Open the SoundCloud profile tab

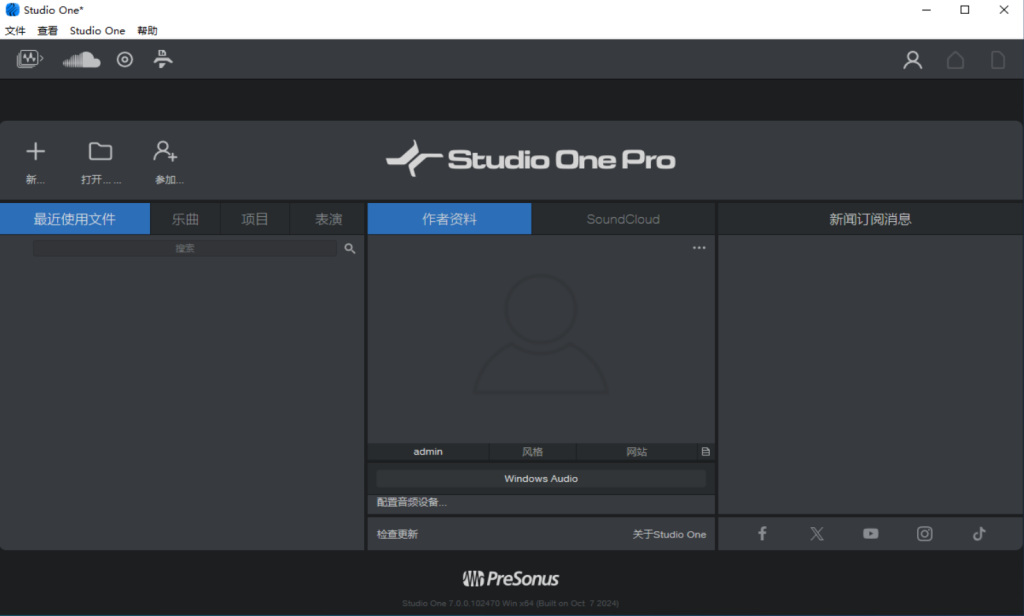[624, 218]
